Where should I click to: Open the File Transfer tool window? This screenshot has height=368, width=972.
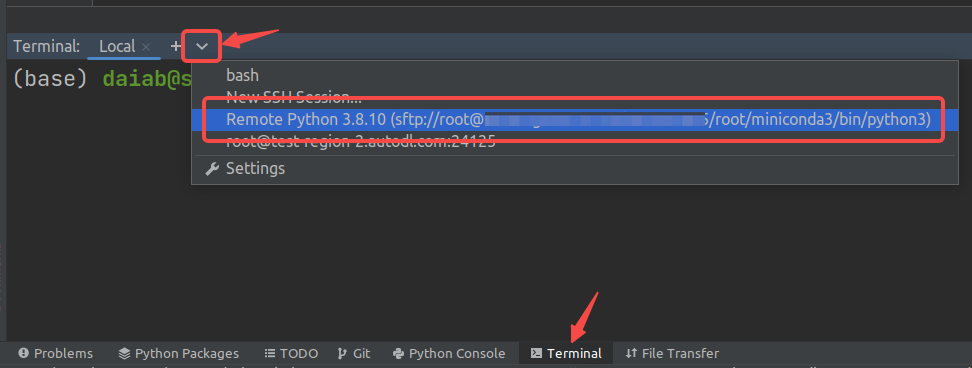click(673, 353)
